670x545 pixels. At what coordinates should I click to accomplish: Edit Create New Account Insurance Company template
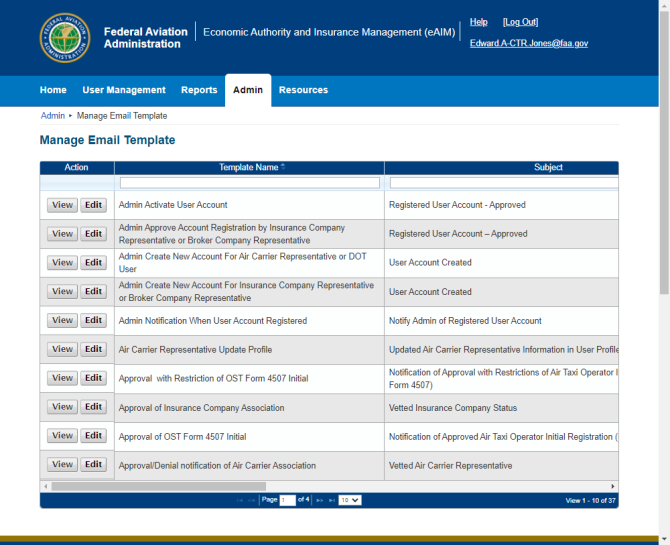(x=94, y=292)
